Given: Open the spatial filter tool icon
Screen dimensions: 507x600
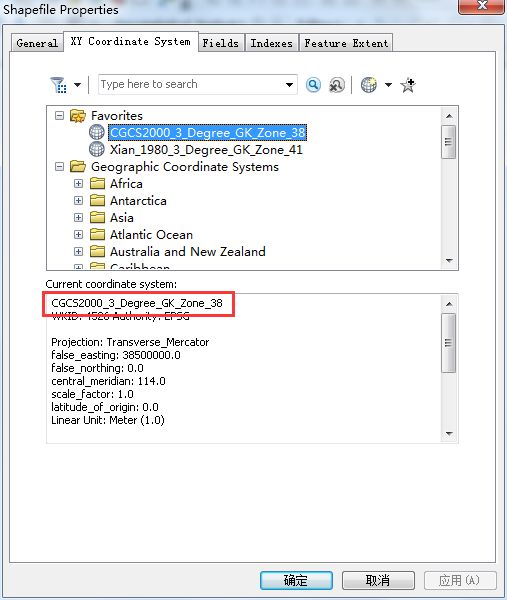Looking at the screenshot, I should pos(59,85).
